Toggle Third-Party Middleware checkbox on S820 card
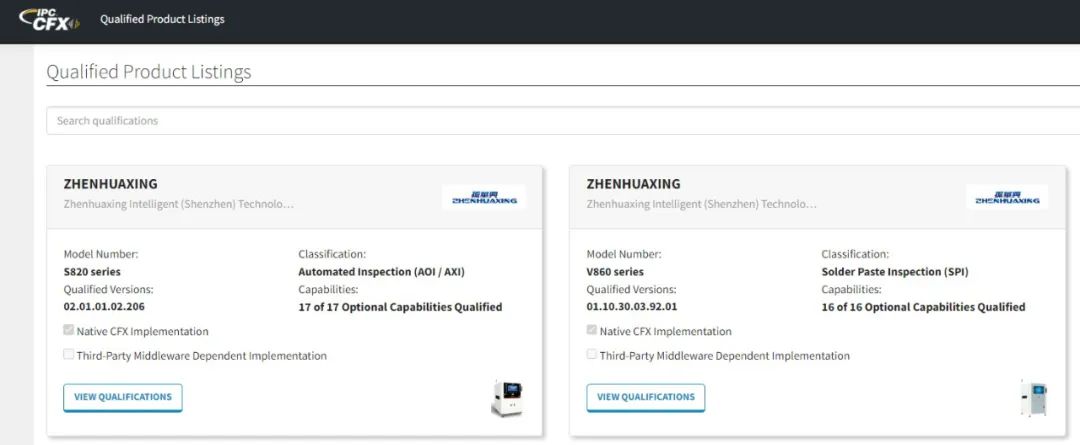 (68, 354)
